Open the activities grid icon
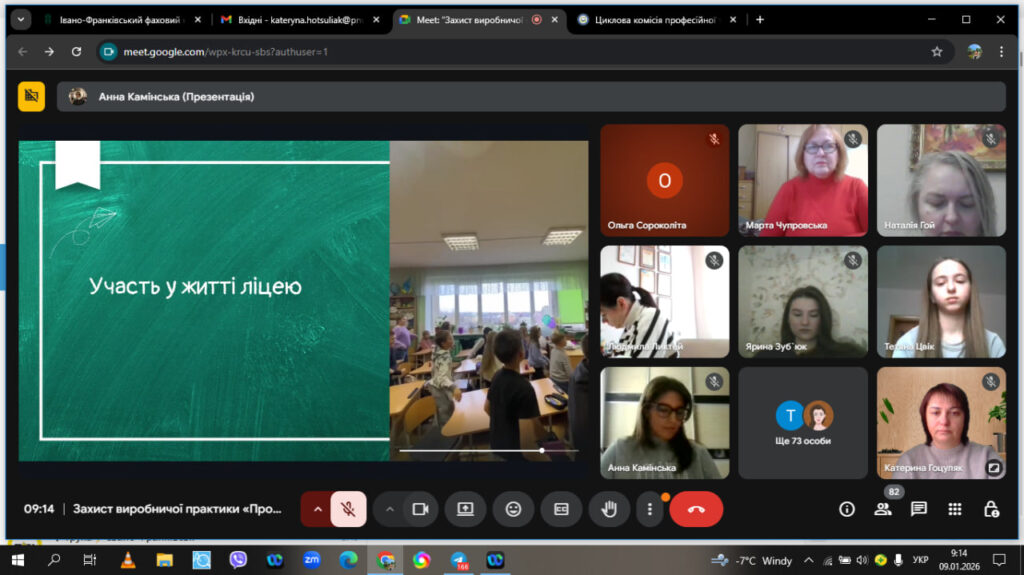This screenshot has height=575, width=1024. point(955,509)
